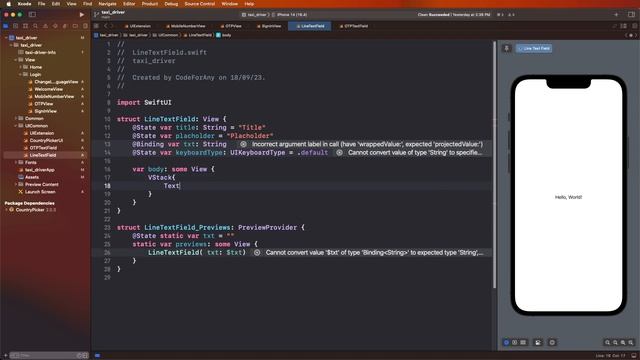Open the Product menu
This screenshot has width=640, height=360.
pyautogui.click(x=150, y=4)
